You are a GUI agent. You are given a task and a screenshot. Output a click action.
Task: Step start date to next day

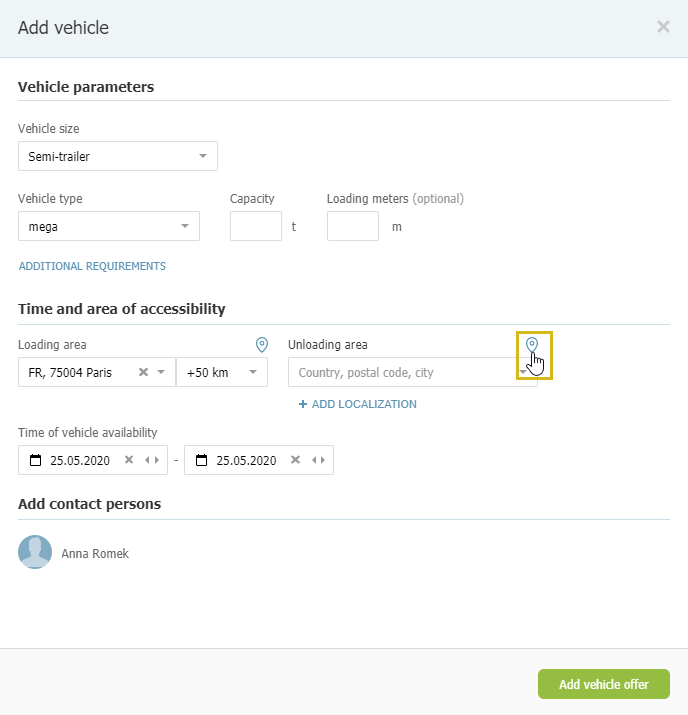pos(157,460)
